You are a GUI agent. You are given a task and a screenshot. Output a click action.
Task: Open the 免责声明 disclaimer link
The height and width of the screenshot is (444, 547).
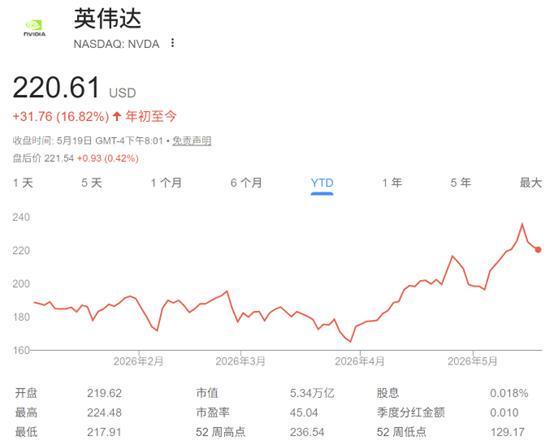(x=192, y=141)
